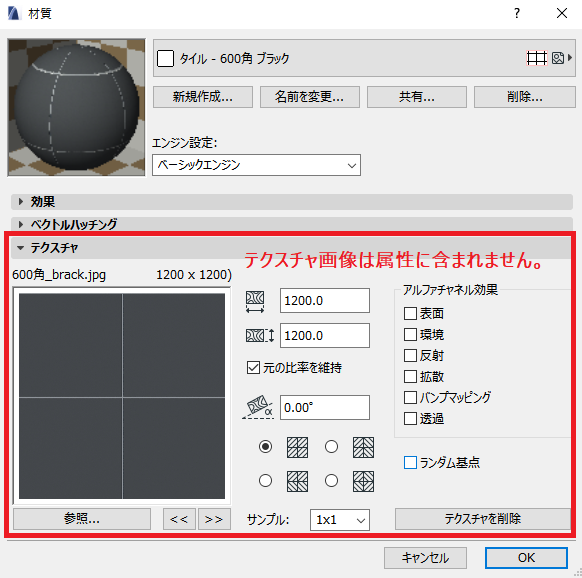Click the ARCHICAD app icon in title bar

pos(14,13)
